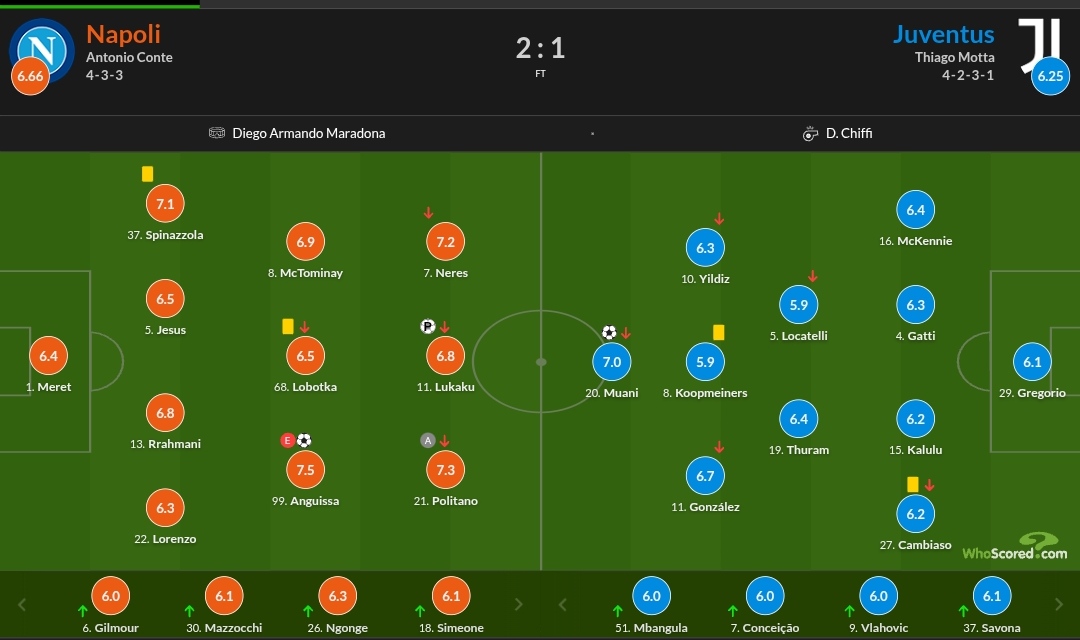The height and width of the screenshot is (640, 1080).
Task: Click the penalty icon above Lukaku
Action: pos(428,326)
